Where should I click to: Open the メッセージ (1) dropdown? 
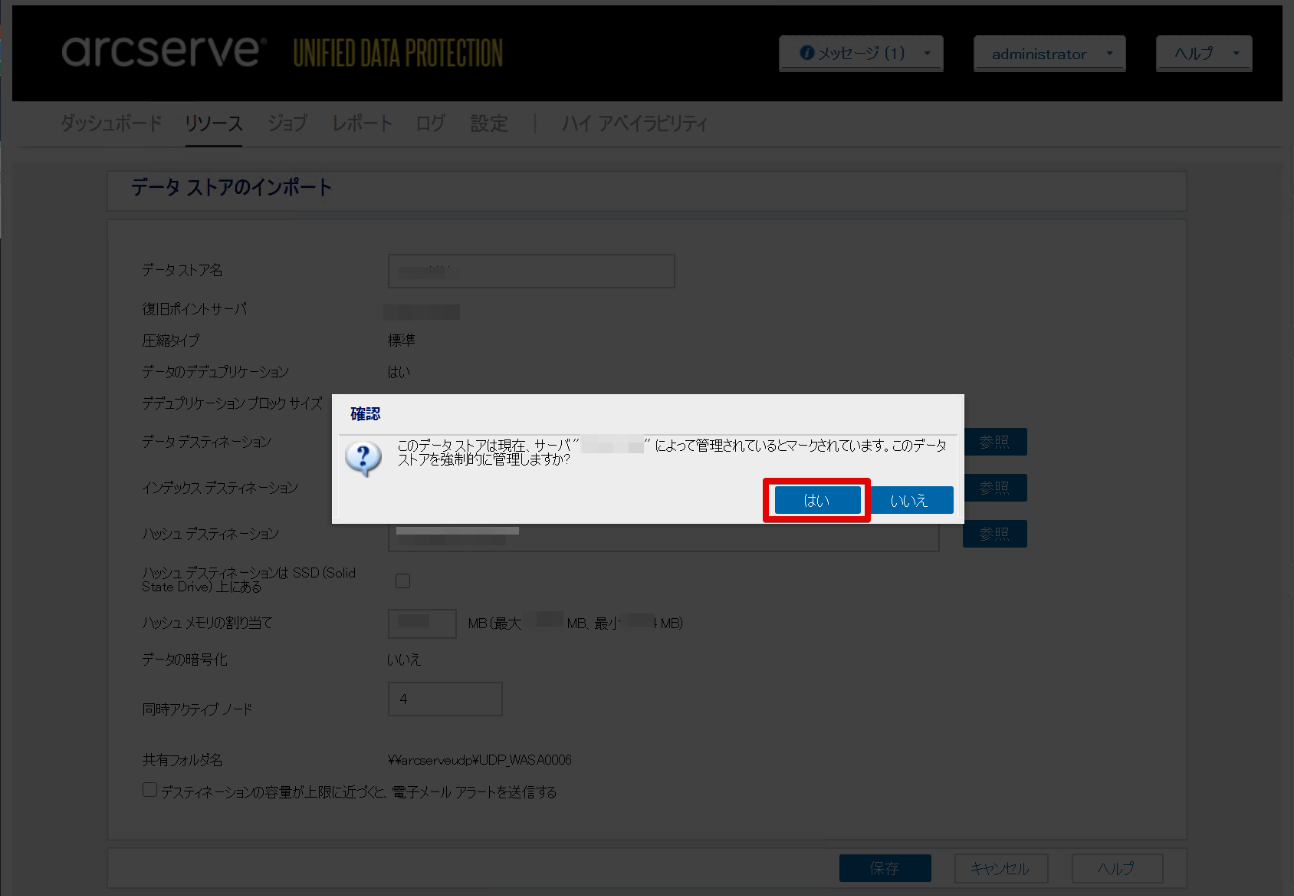(x=861, y=53)
